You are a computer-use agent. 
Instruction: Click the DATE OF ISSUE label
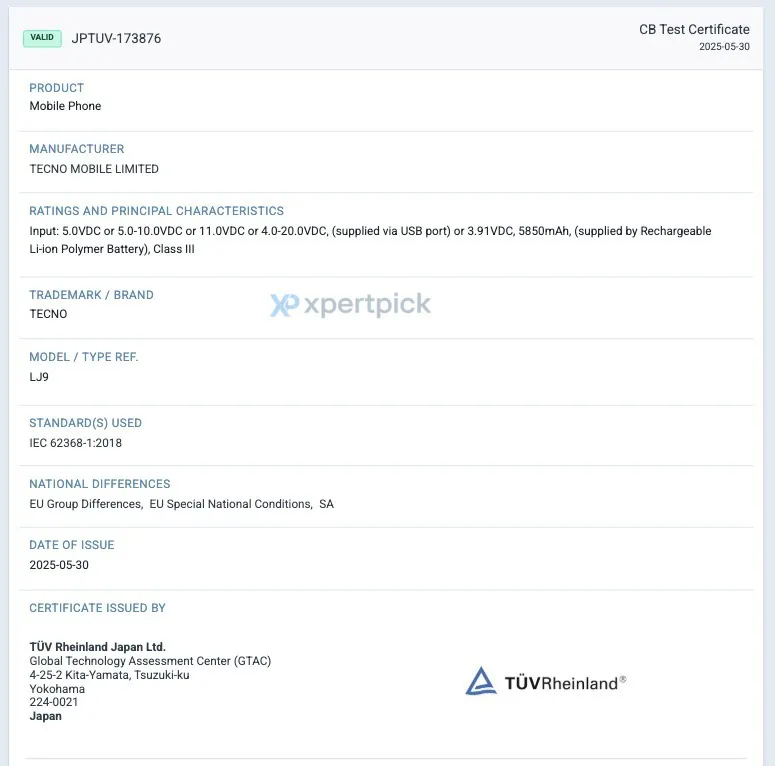pyautogui.click(x=72, y=545)
